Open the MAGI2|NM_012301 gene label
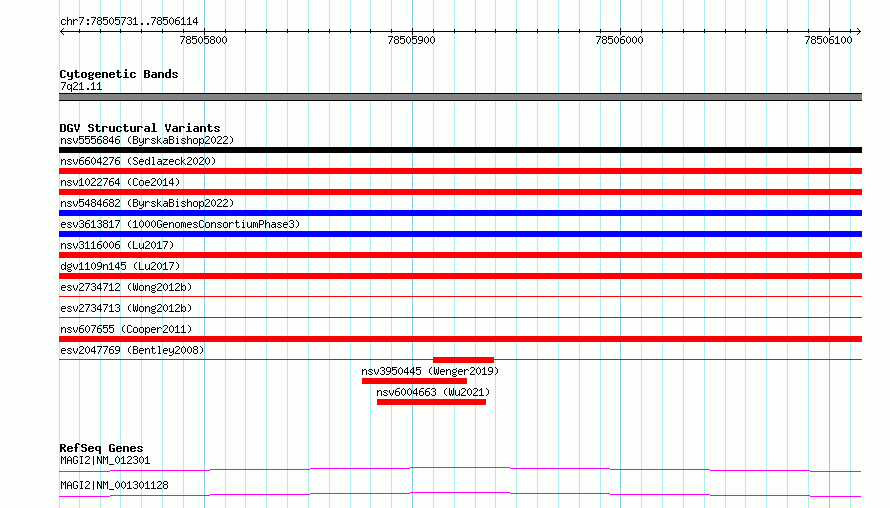This screenshot has width=890, height=508. click(x=105, y=460)
